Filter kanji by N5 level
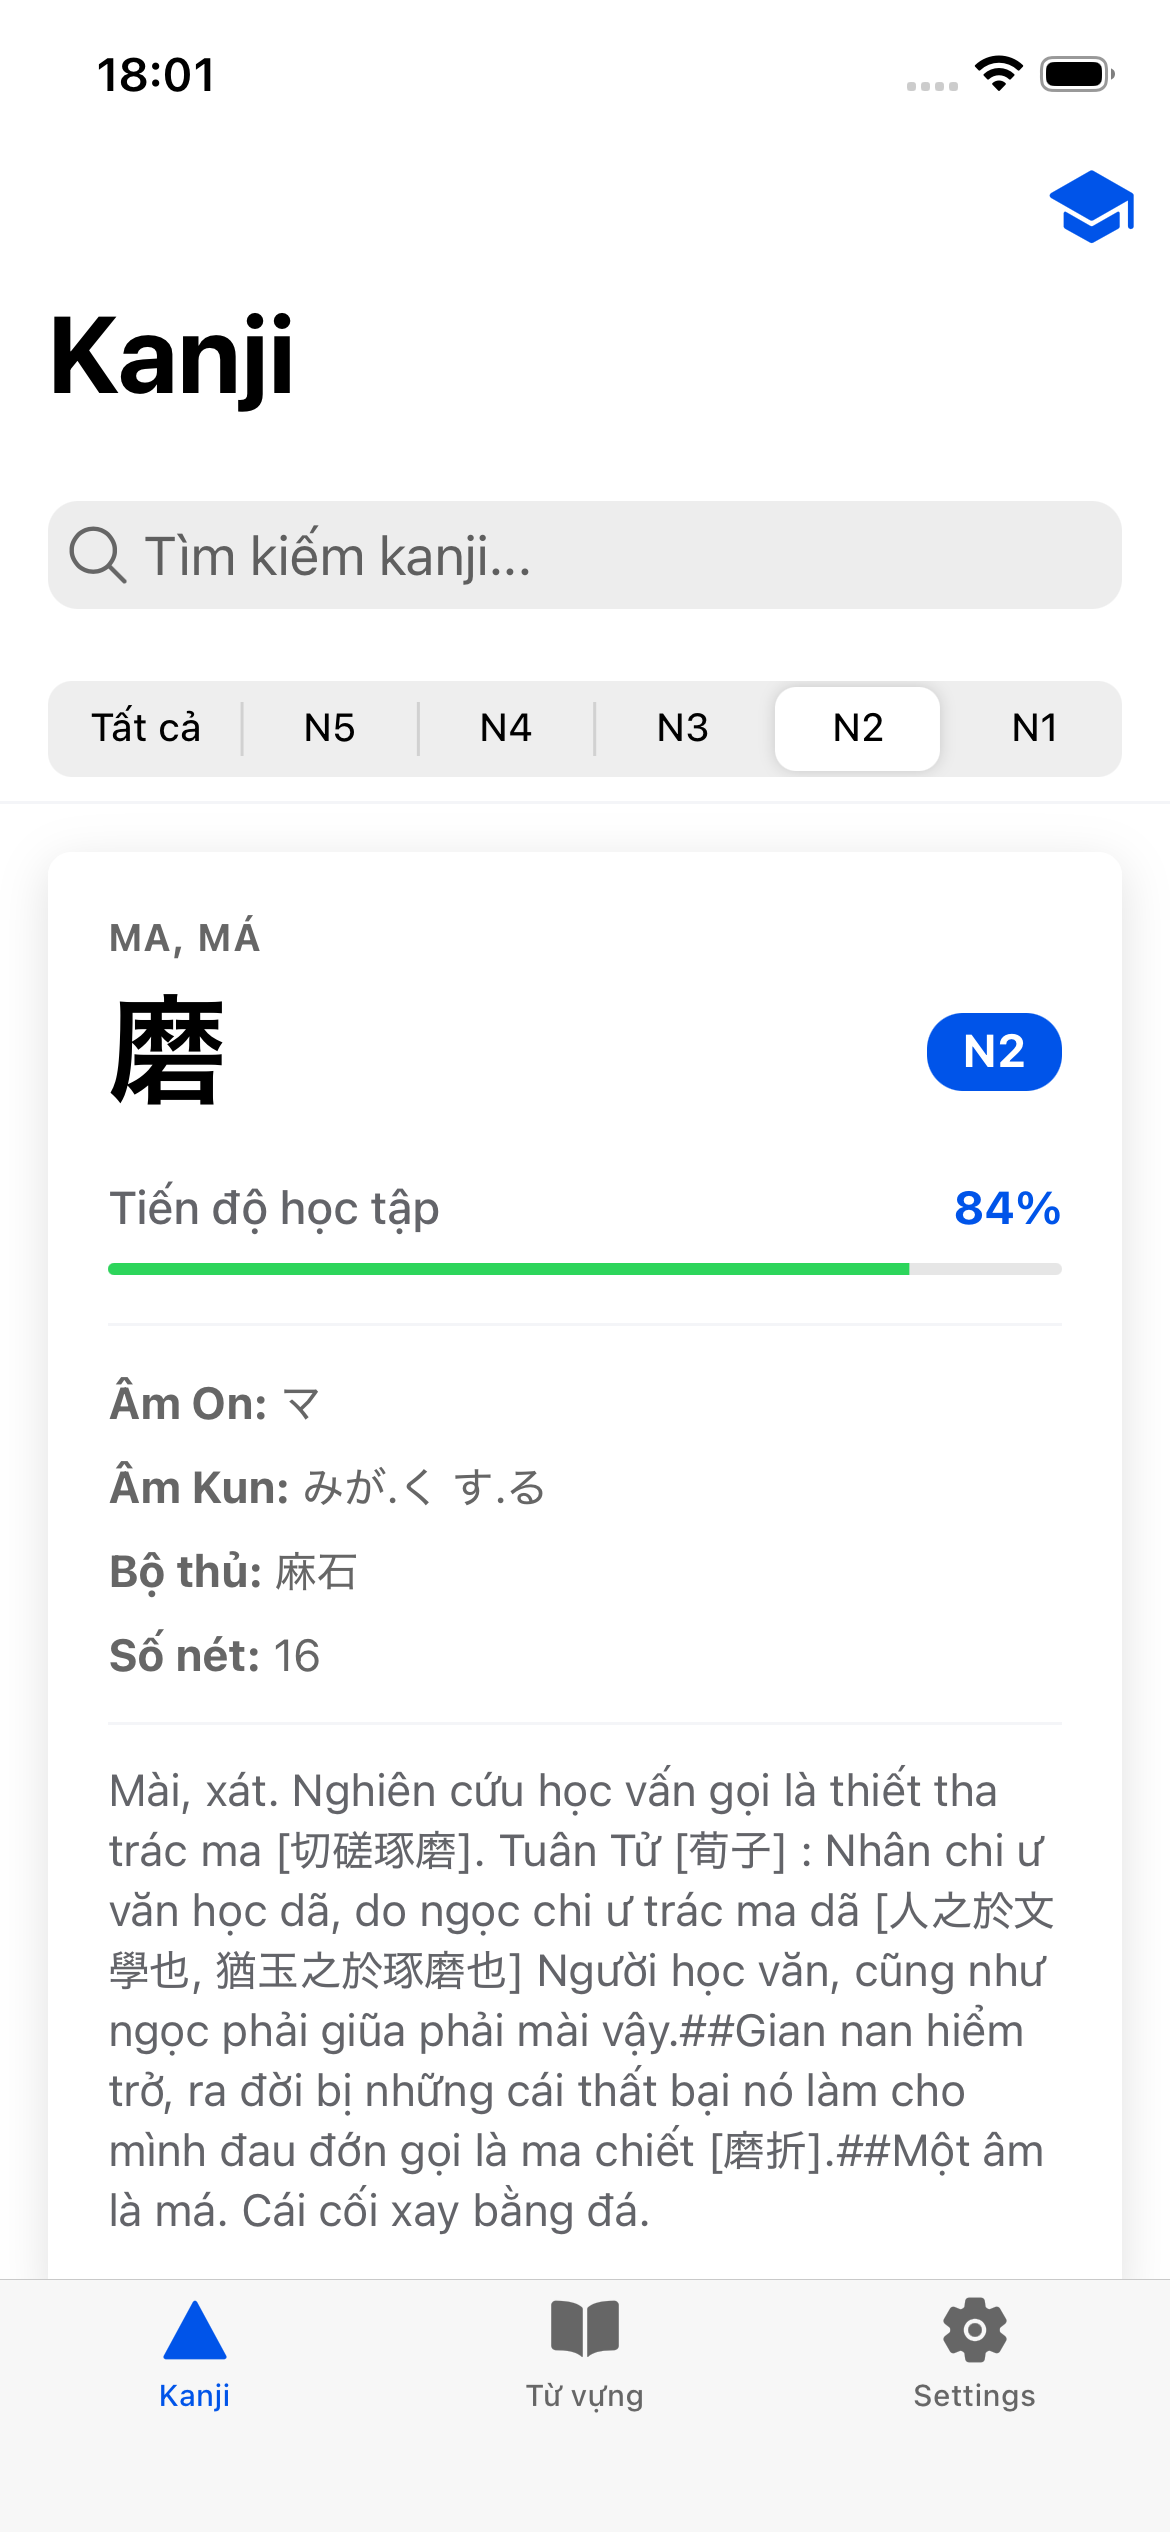 click(x=329, y=728)
